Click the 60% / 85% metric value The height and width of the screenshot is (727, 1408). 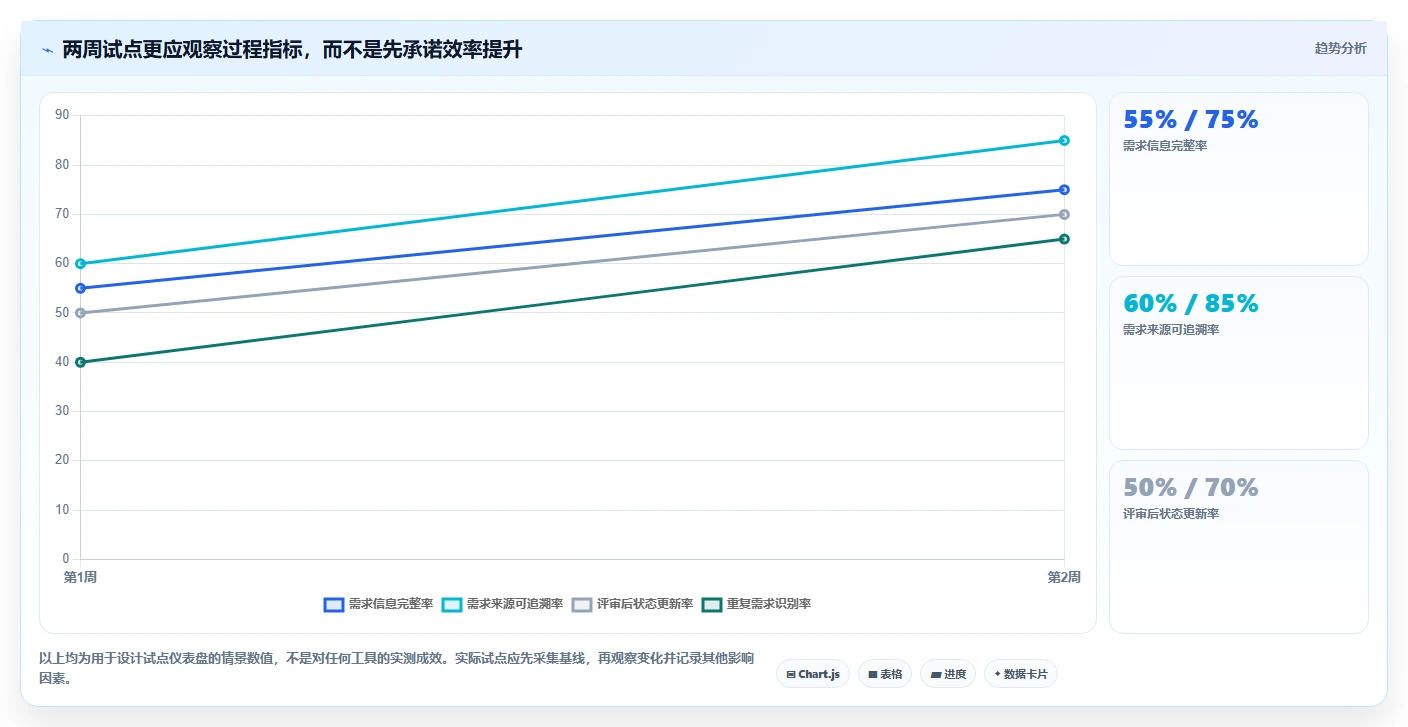coord(1190,304)
